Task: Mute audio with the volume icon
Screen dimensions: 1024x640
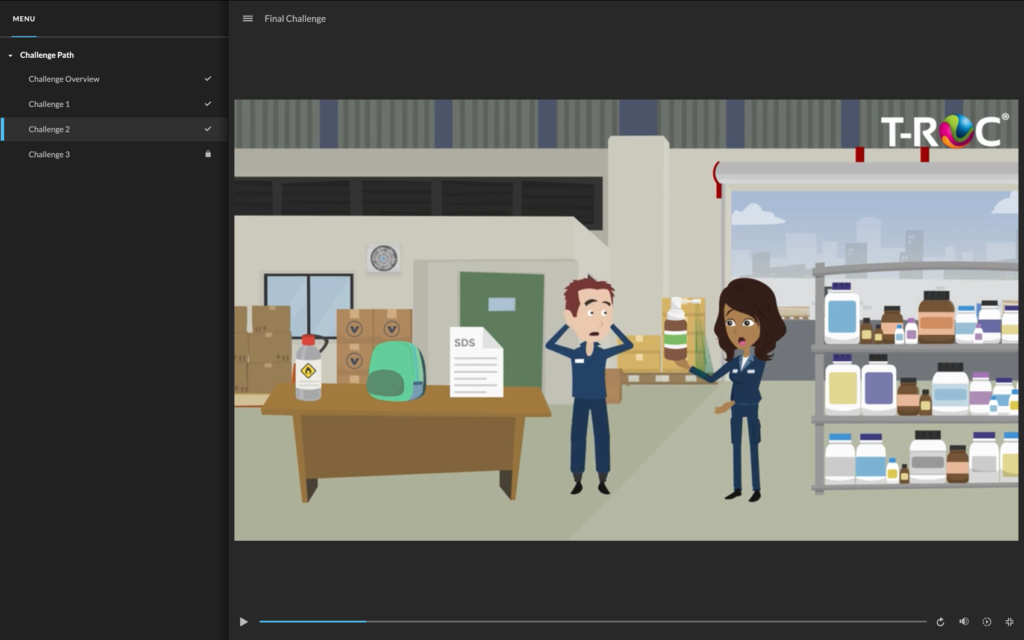Action: (x=963, y=622)
